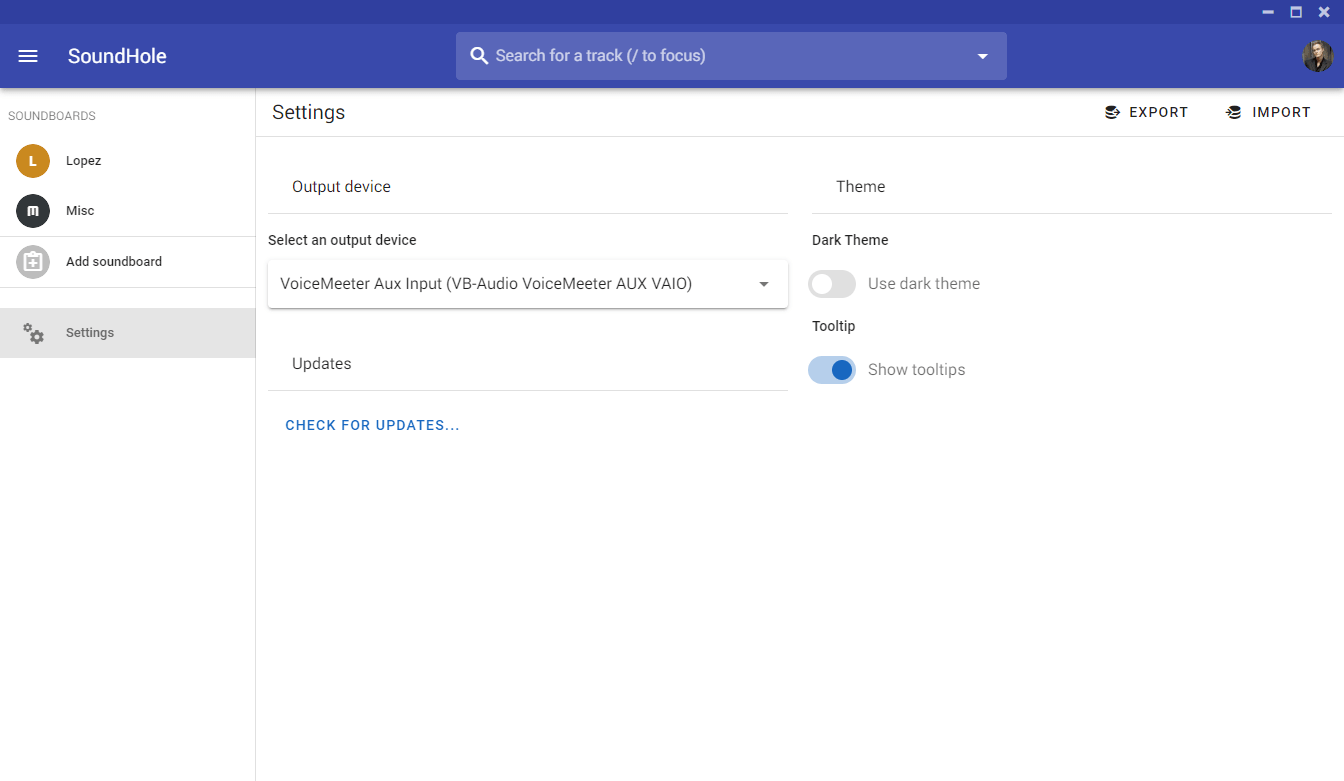Click the Add soundboard plus icon
1344x781 pixels.
[x=33, y=262]
